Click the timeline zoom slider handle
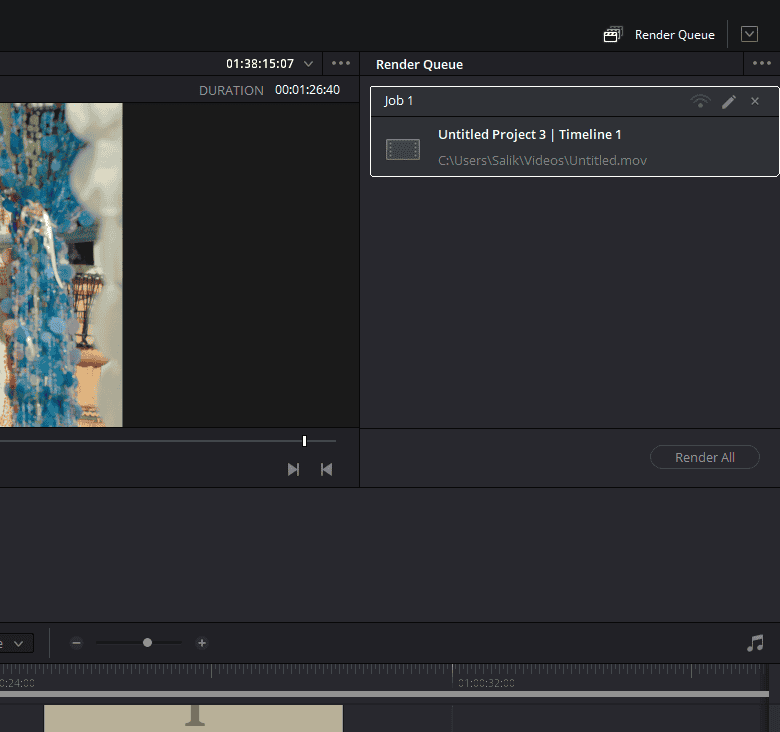The image size is (780, 732). [x=147, y=643]
